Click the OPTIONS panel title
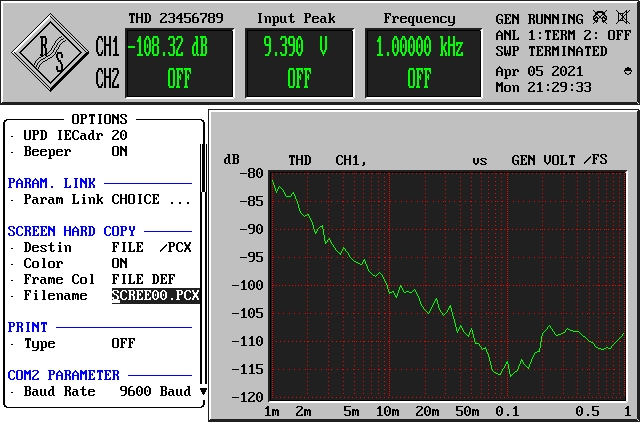The image size is (640, 422). pyautogui.click(x=100, y=119)
